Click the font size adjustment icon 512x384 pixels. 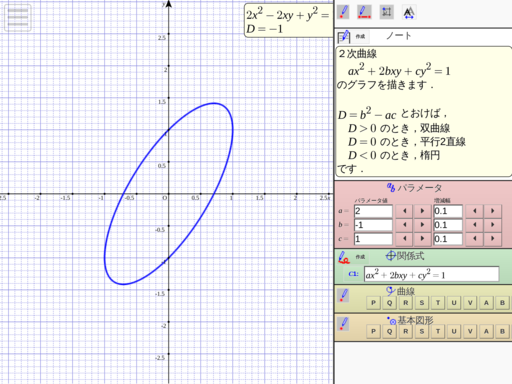coord(409,12)
